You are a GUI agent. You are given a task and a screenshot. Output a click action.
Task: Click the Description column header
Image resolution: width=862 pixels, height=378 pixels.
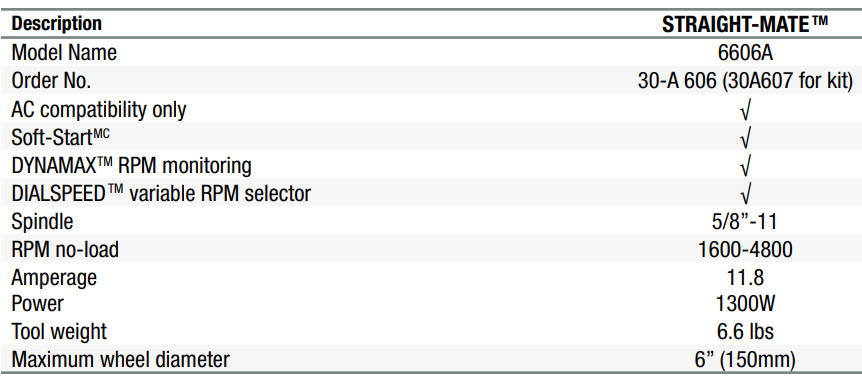pos(57,24)
